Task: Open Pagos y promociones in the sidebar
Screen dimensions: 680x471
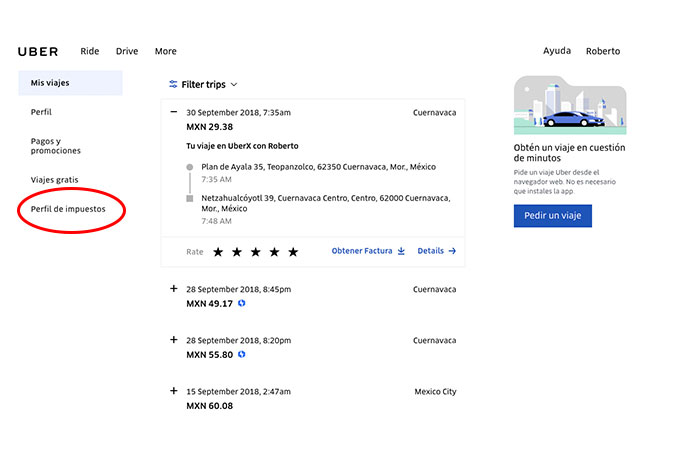Action: pyautogui.click(x=56, y=146)
